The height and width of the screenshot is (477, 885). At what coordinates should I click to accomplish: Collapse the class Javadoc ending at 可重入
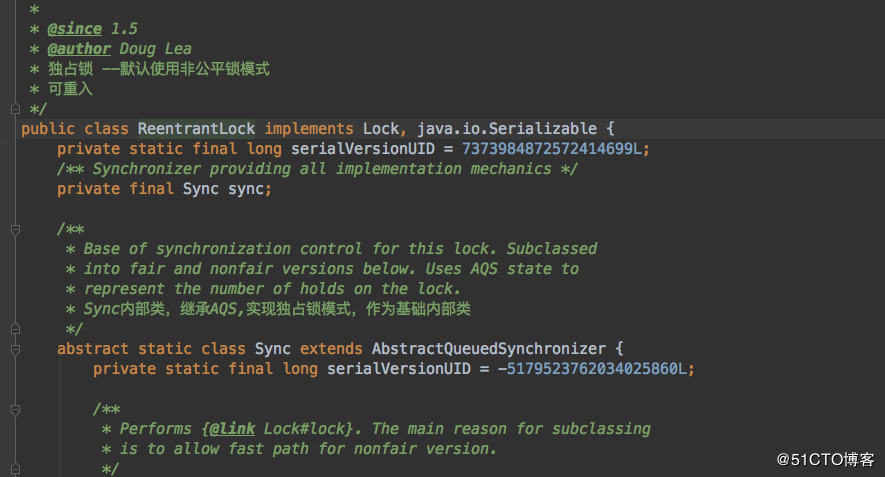(14, 108)
